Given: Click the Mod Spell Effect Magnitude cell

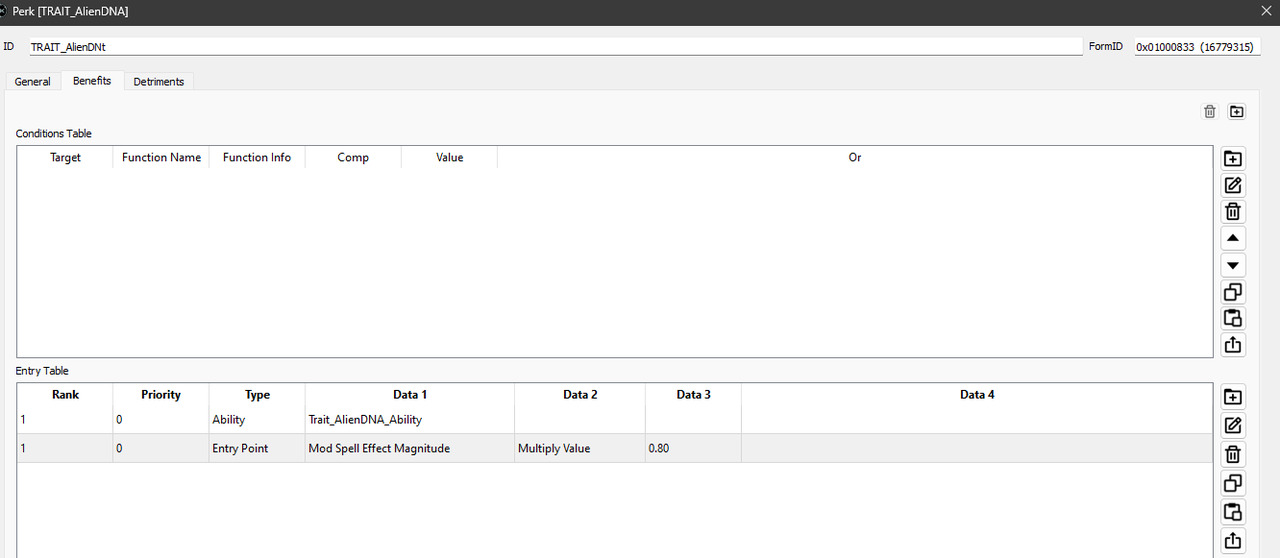Looking at the screenshot, I should click(x=410, y=448).
